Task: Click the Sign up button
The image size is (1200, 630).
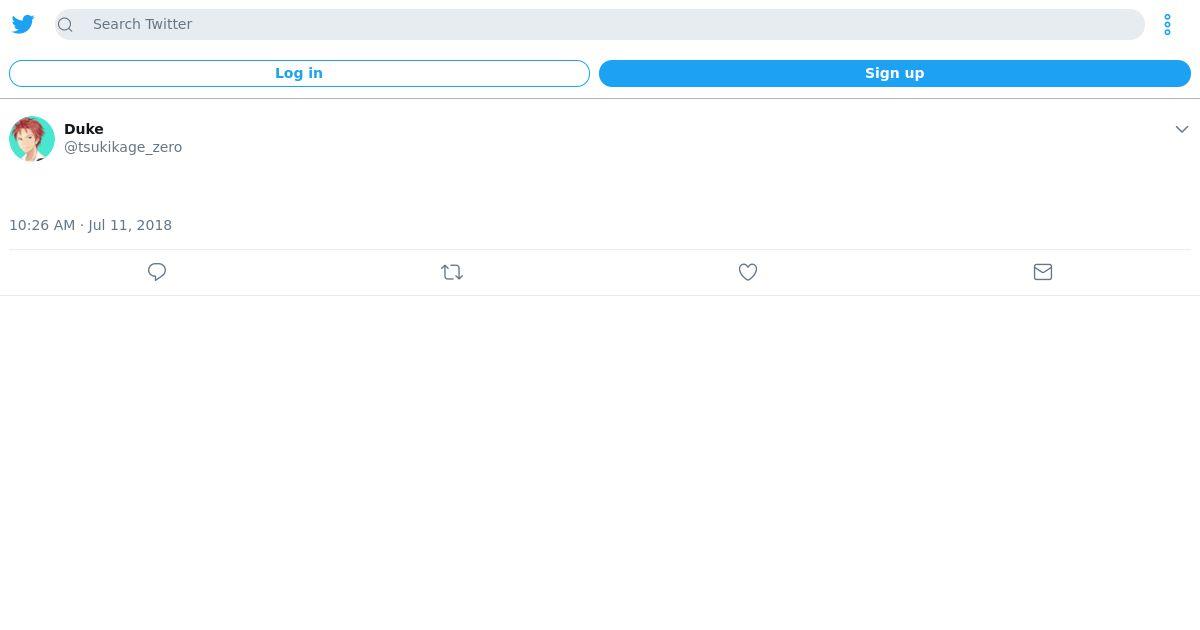Action: (x=894, y=73)
